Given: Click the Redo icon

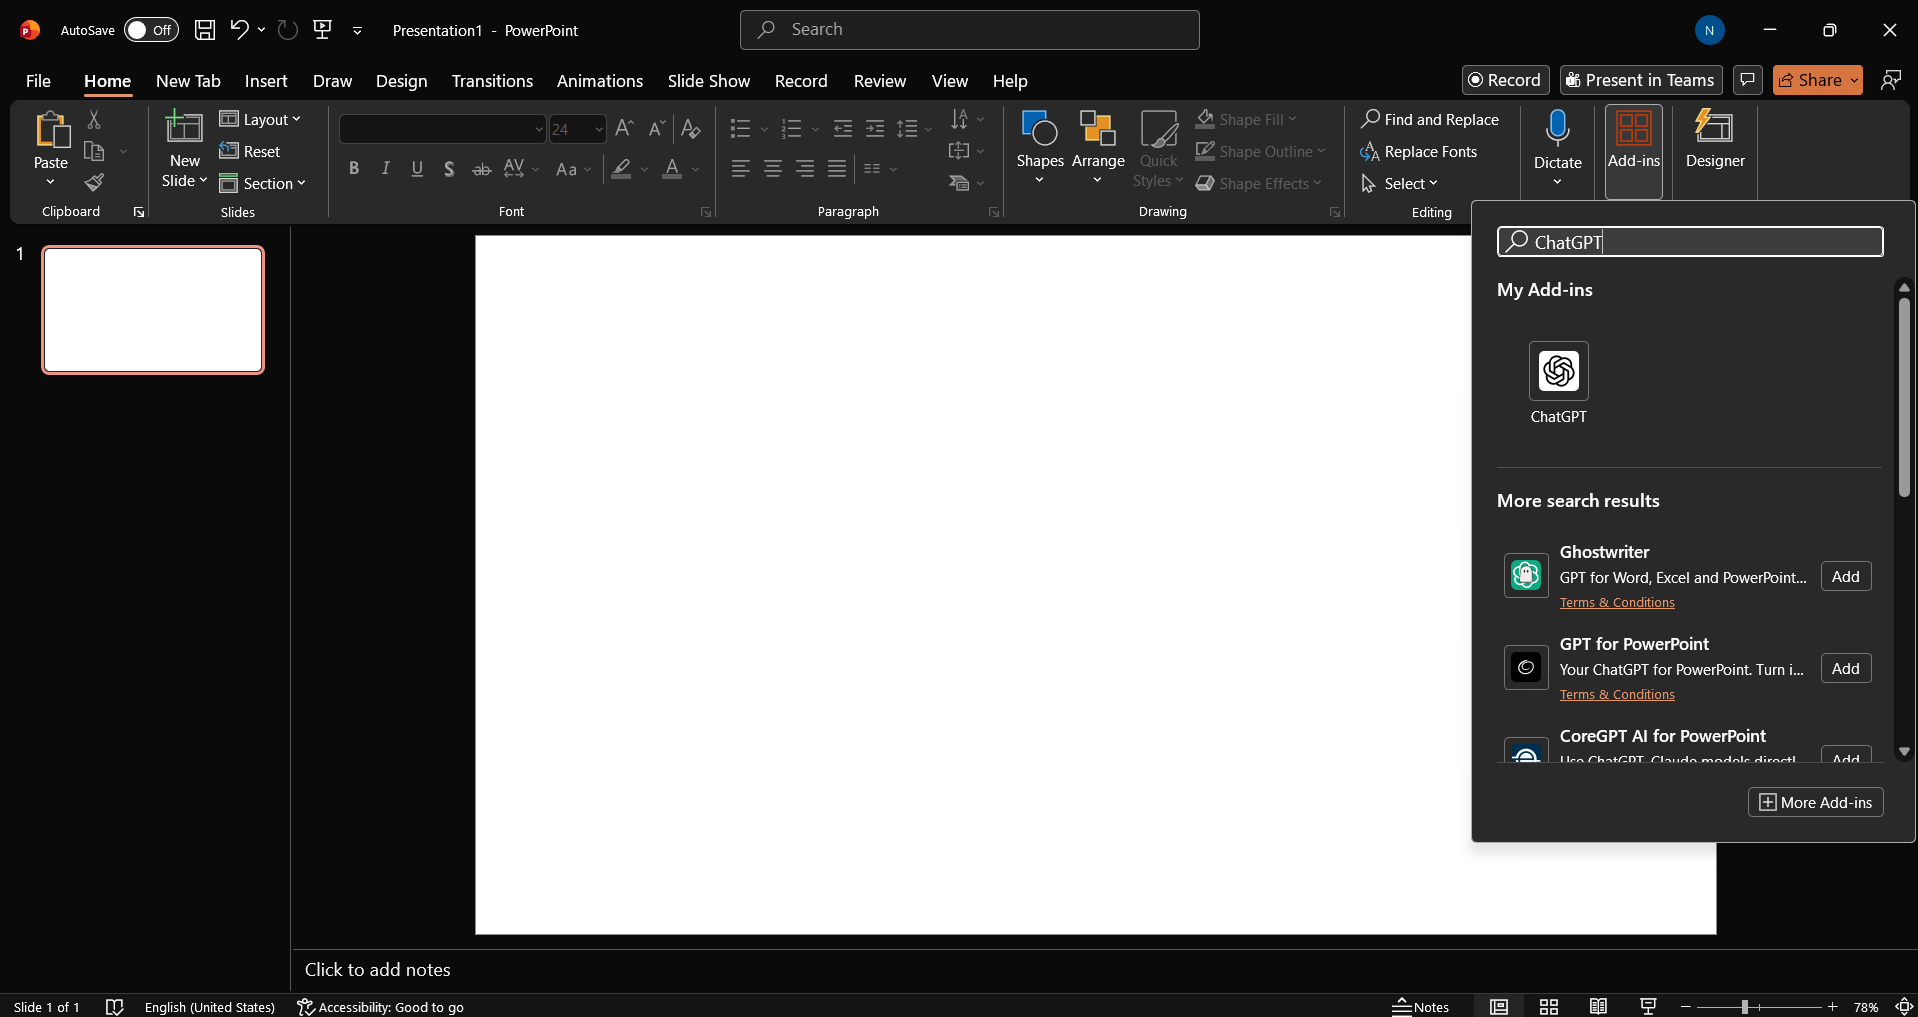Looking at the screenshot, I should tap(288, 30).
